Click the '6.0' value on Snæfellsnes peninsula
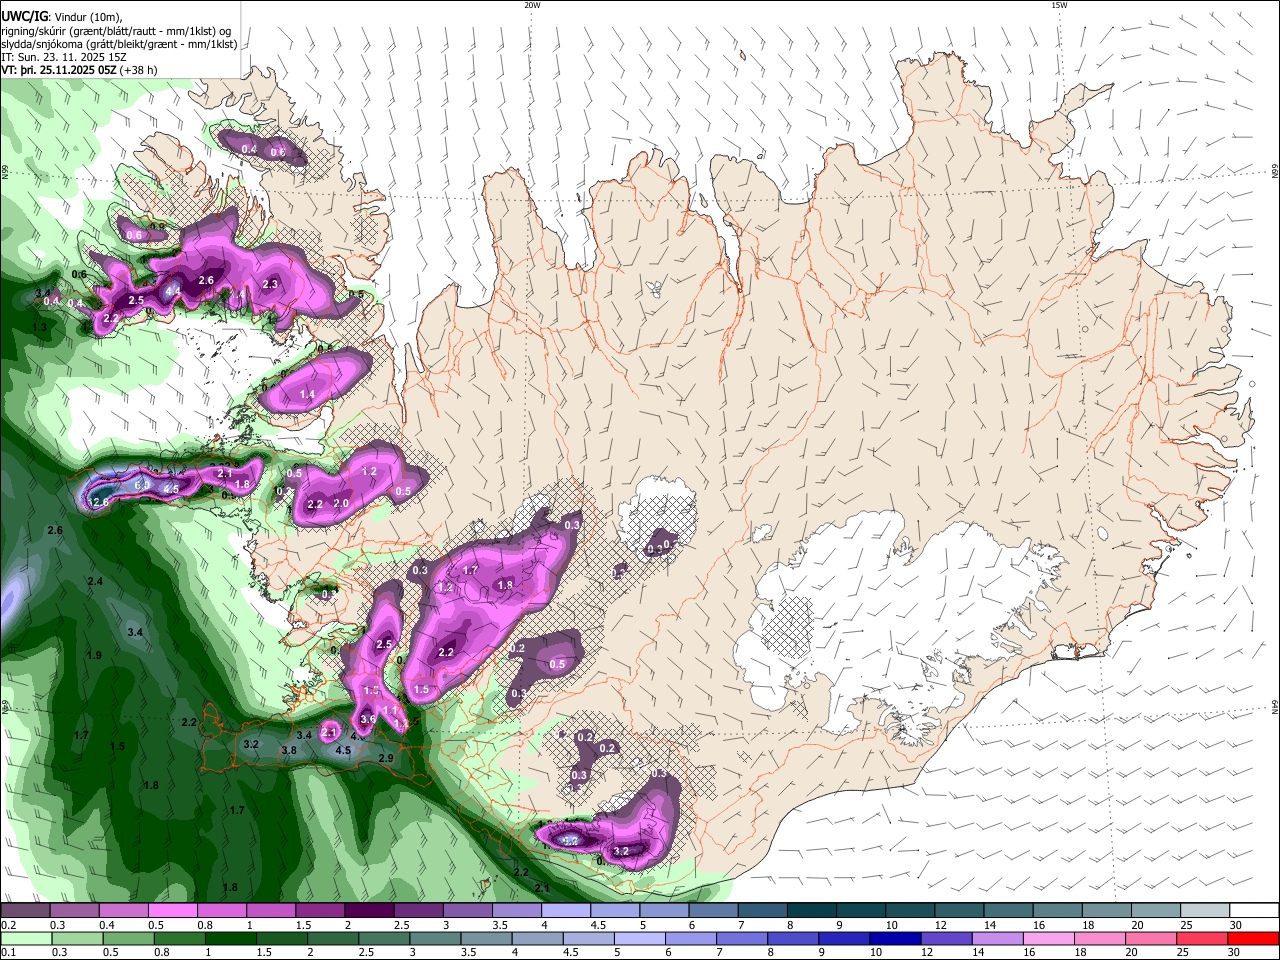 pyautogui.click(x=141, y=485)
